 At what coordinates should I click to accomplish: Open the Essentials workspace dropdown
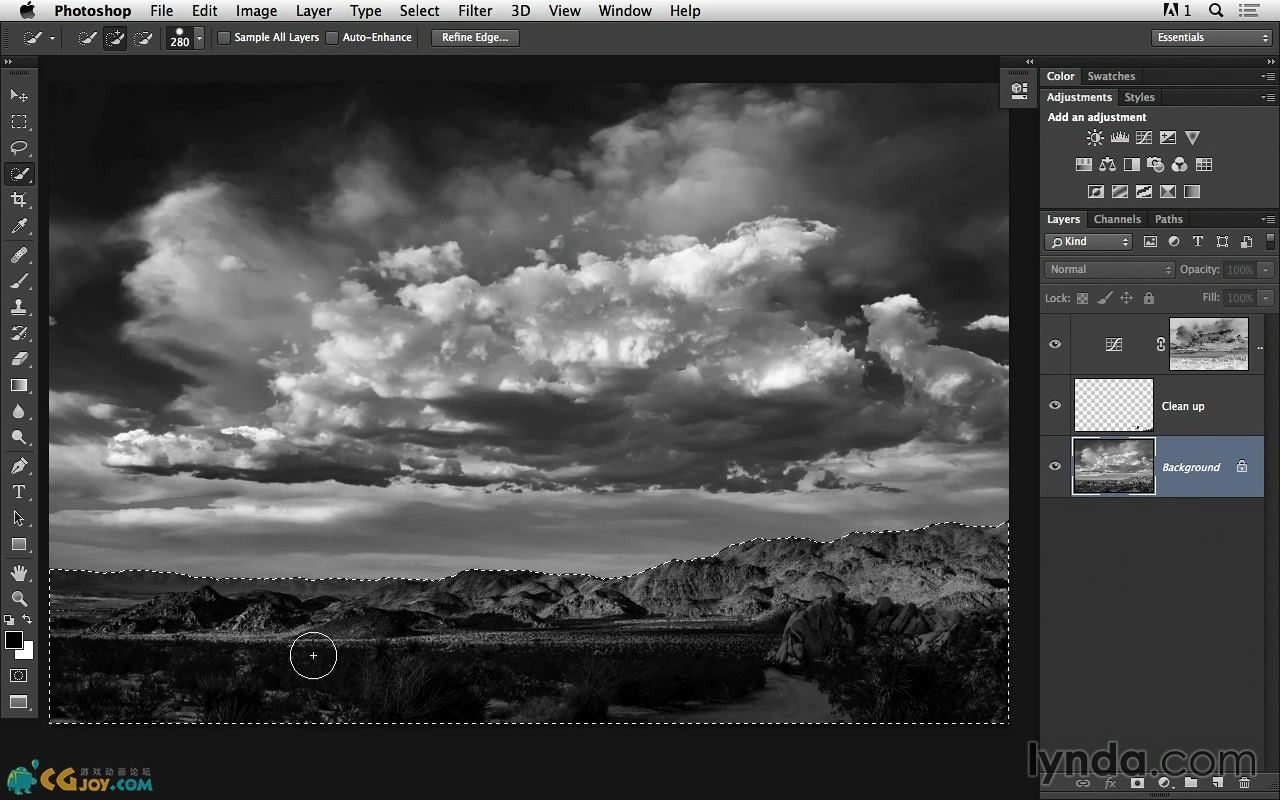tap(1211, 38)
